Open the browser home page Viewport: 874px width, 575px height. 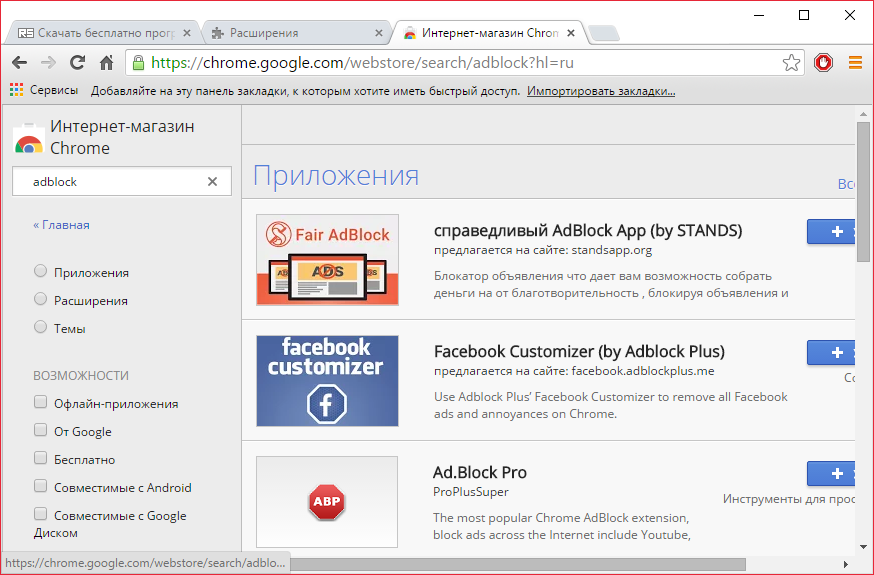click(x=106, y=62)
